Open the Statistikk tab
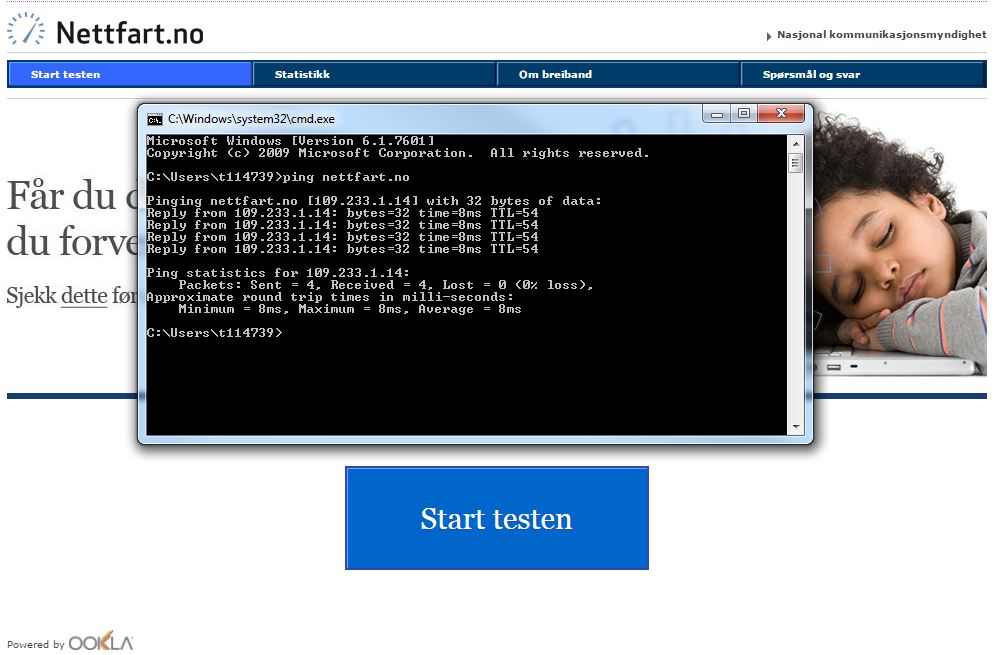The image size is (998, 655). point(374,74)
